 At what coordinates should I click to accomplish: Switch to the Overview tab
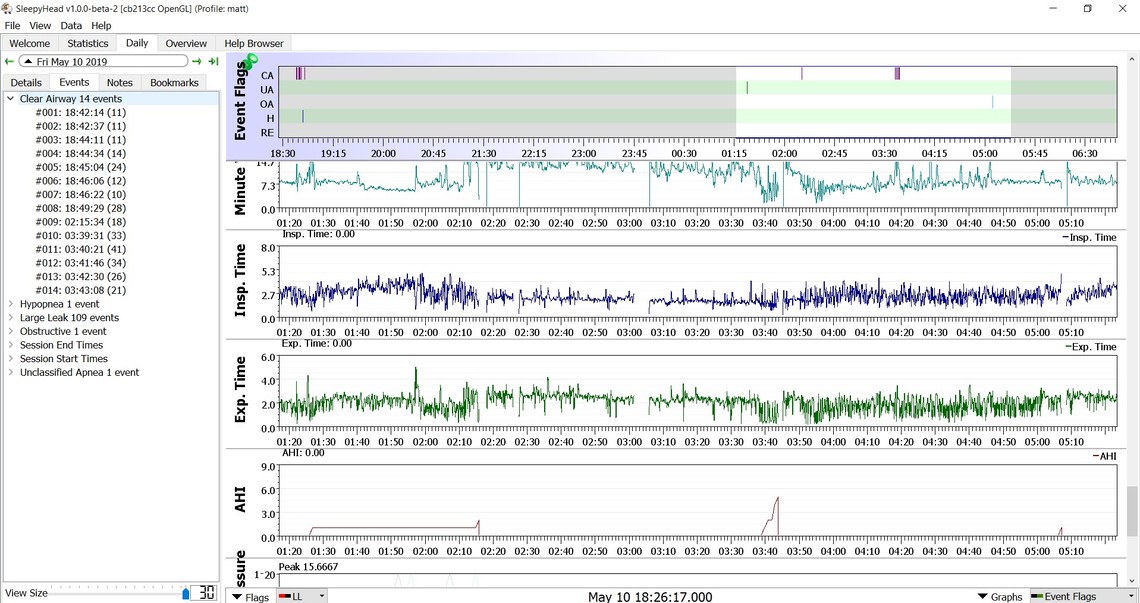click(186, 44)
